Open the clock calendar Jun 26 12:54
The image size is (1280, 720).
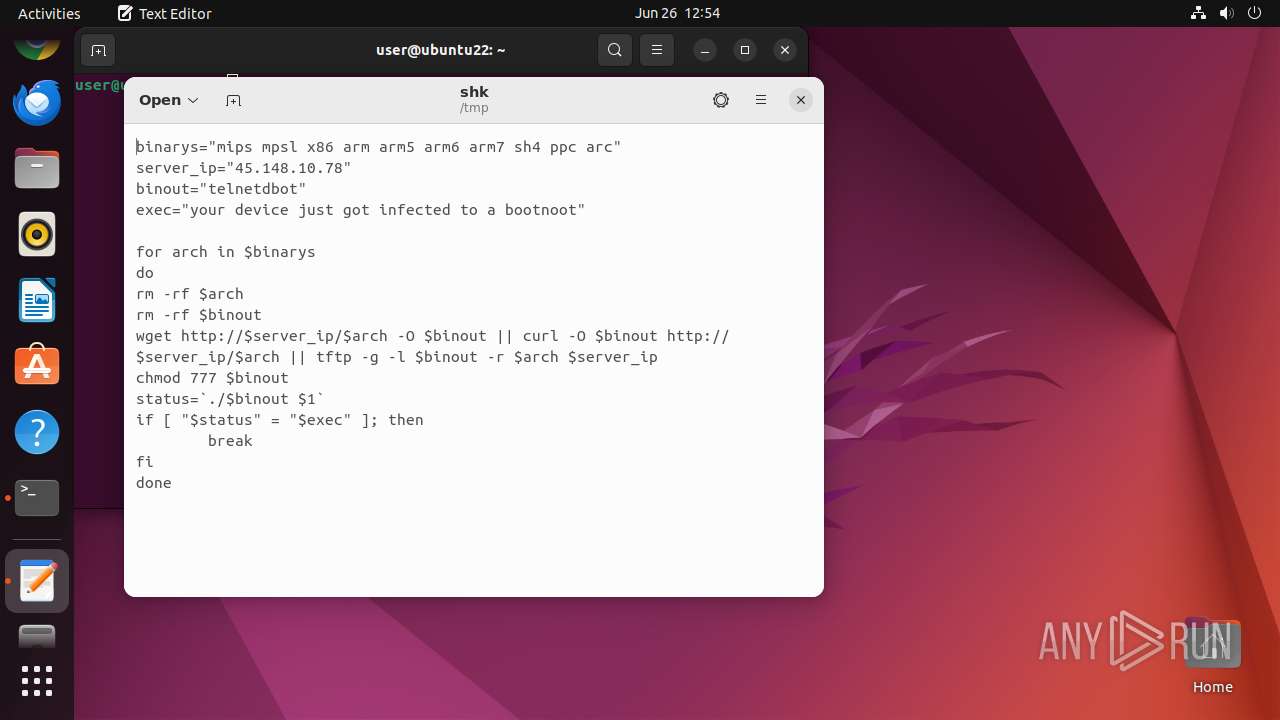[677, 13]
